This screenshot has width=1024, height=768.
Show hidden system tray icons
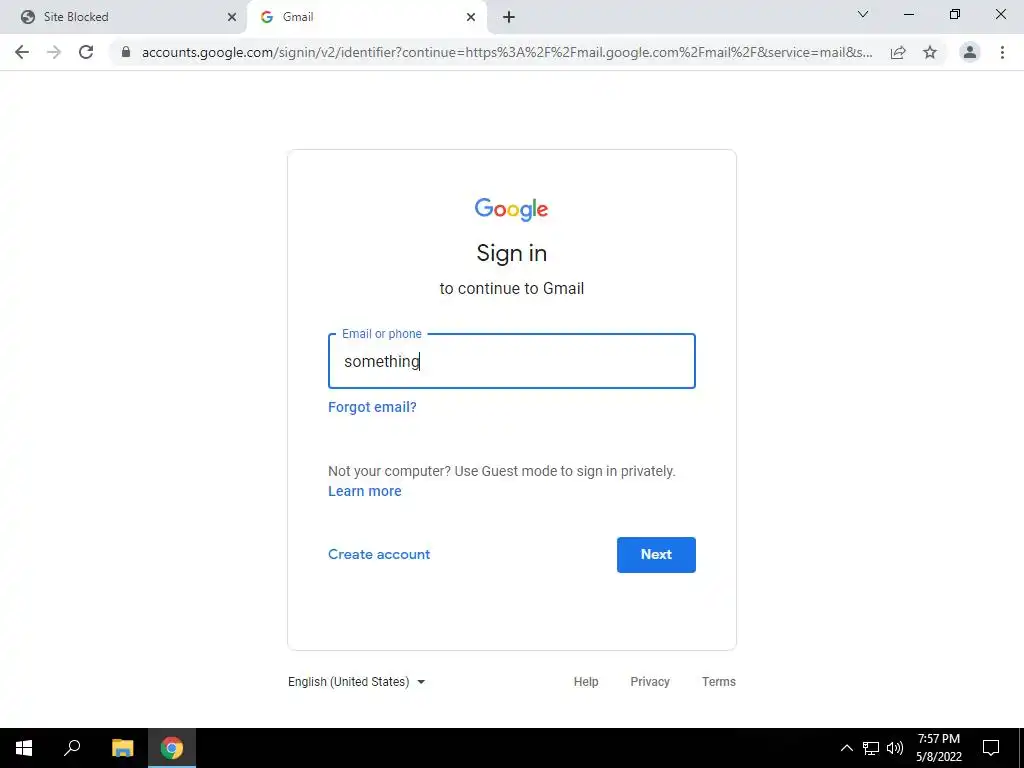tap(846, 748)
